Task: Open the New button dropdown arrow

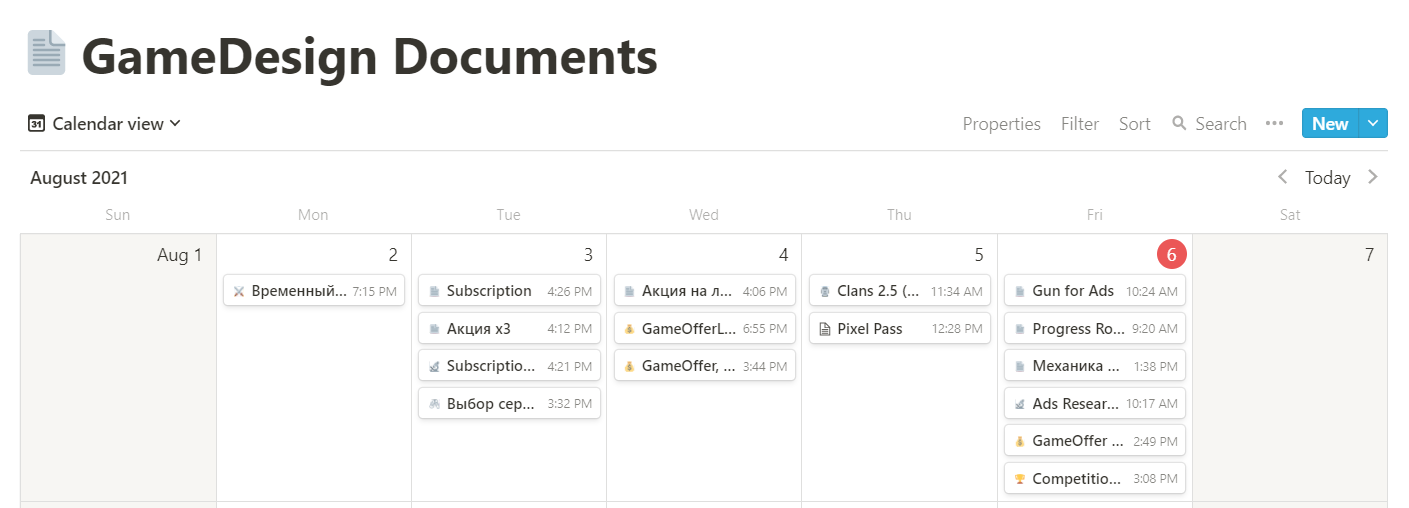Action: (1373, 124)
